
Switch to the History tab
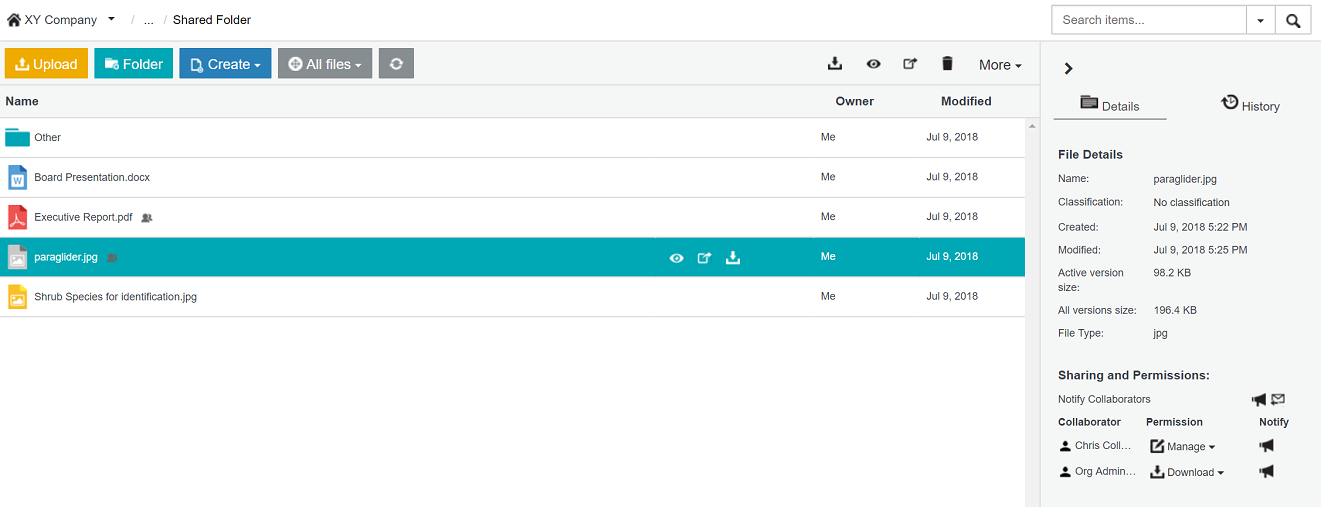coord(1250,105)
